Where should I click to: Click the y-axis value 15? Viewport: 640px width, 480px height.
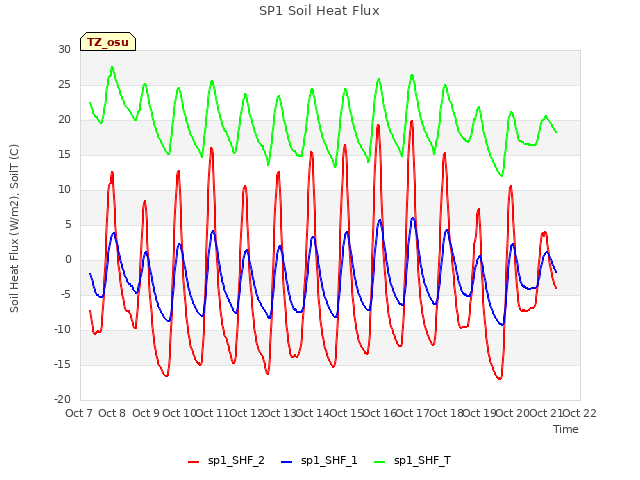pyautogui.click(x=64, y=155)
